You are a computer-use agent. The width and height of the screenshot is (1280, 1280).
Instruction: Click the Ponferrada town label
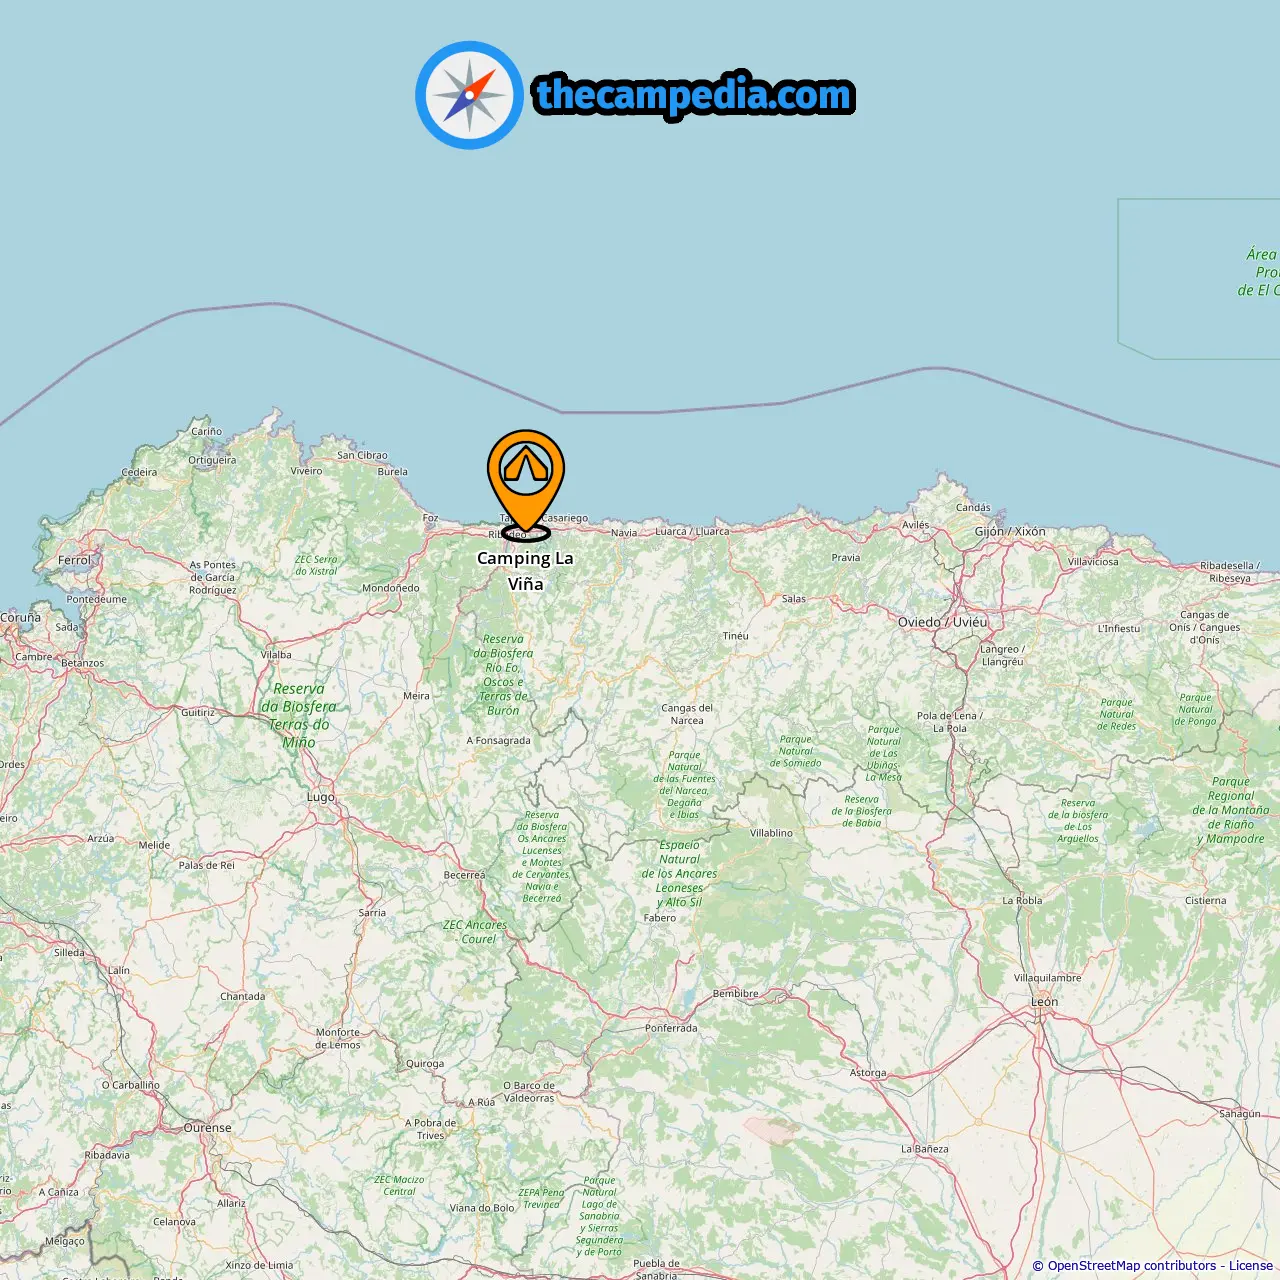coord(671,1028)
